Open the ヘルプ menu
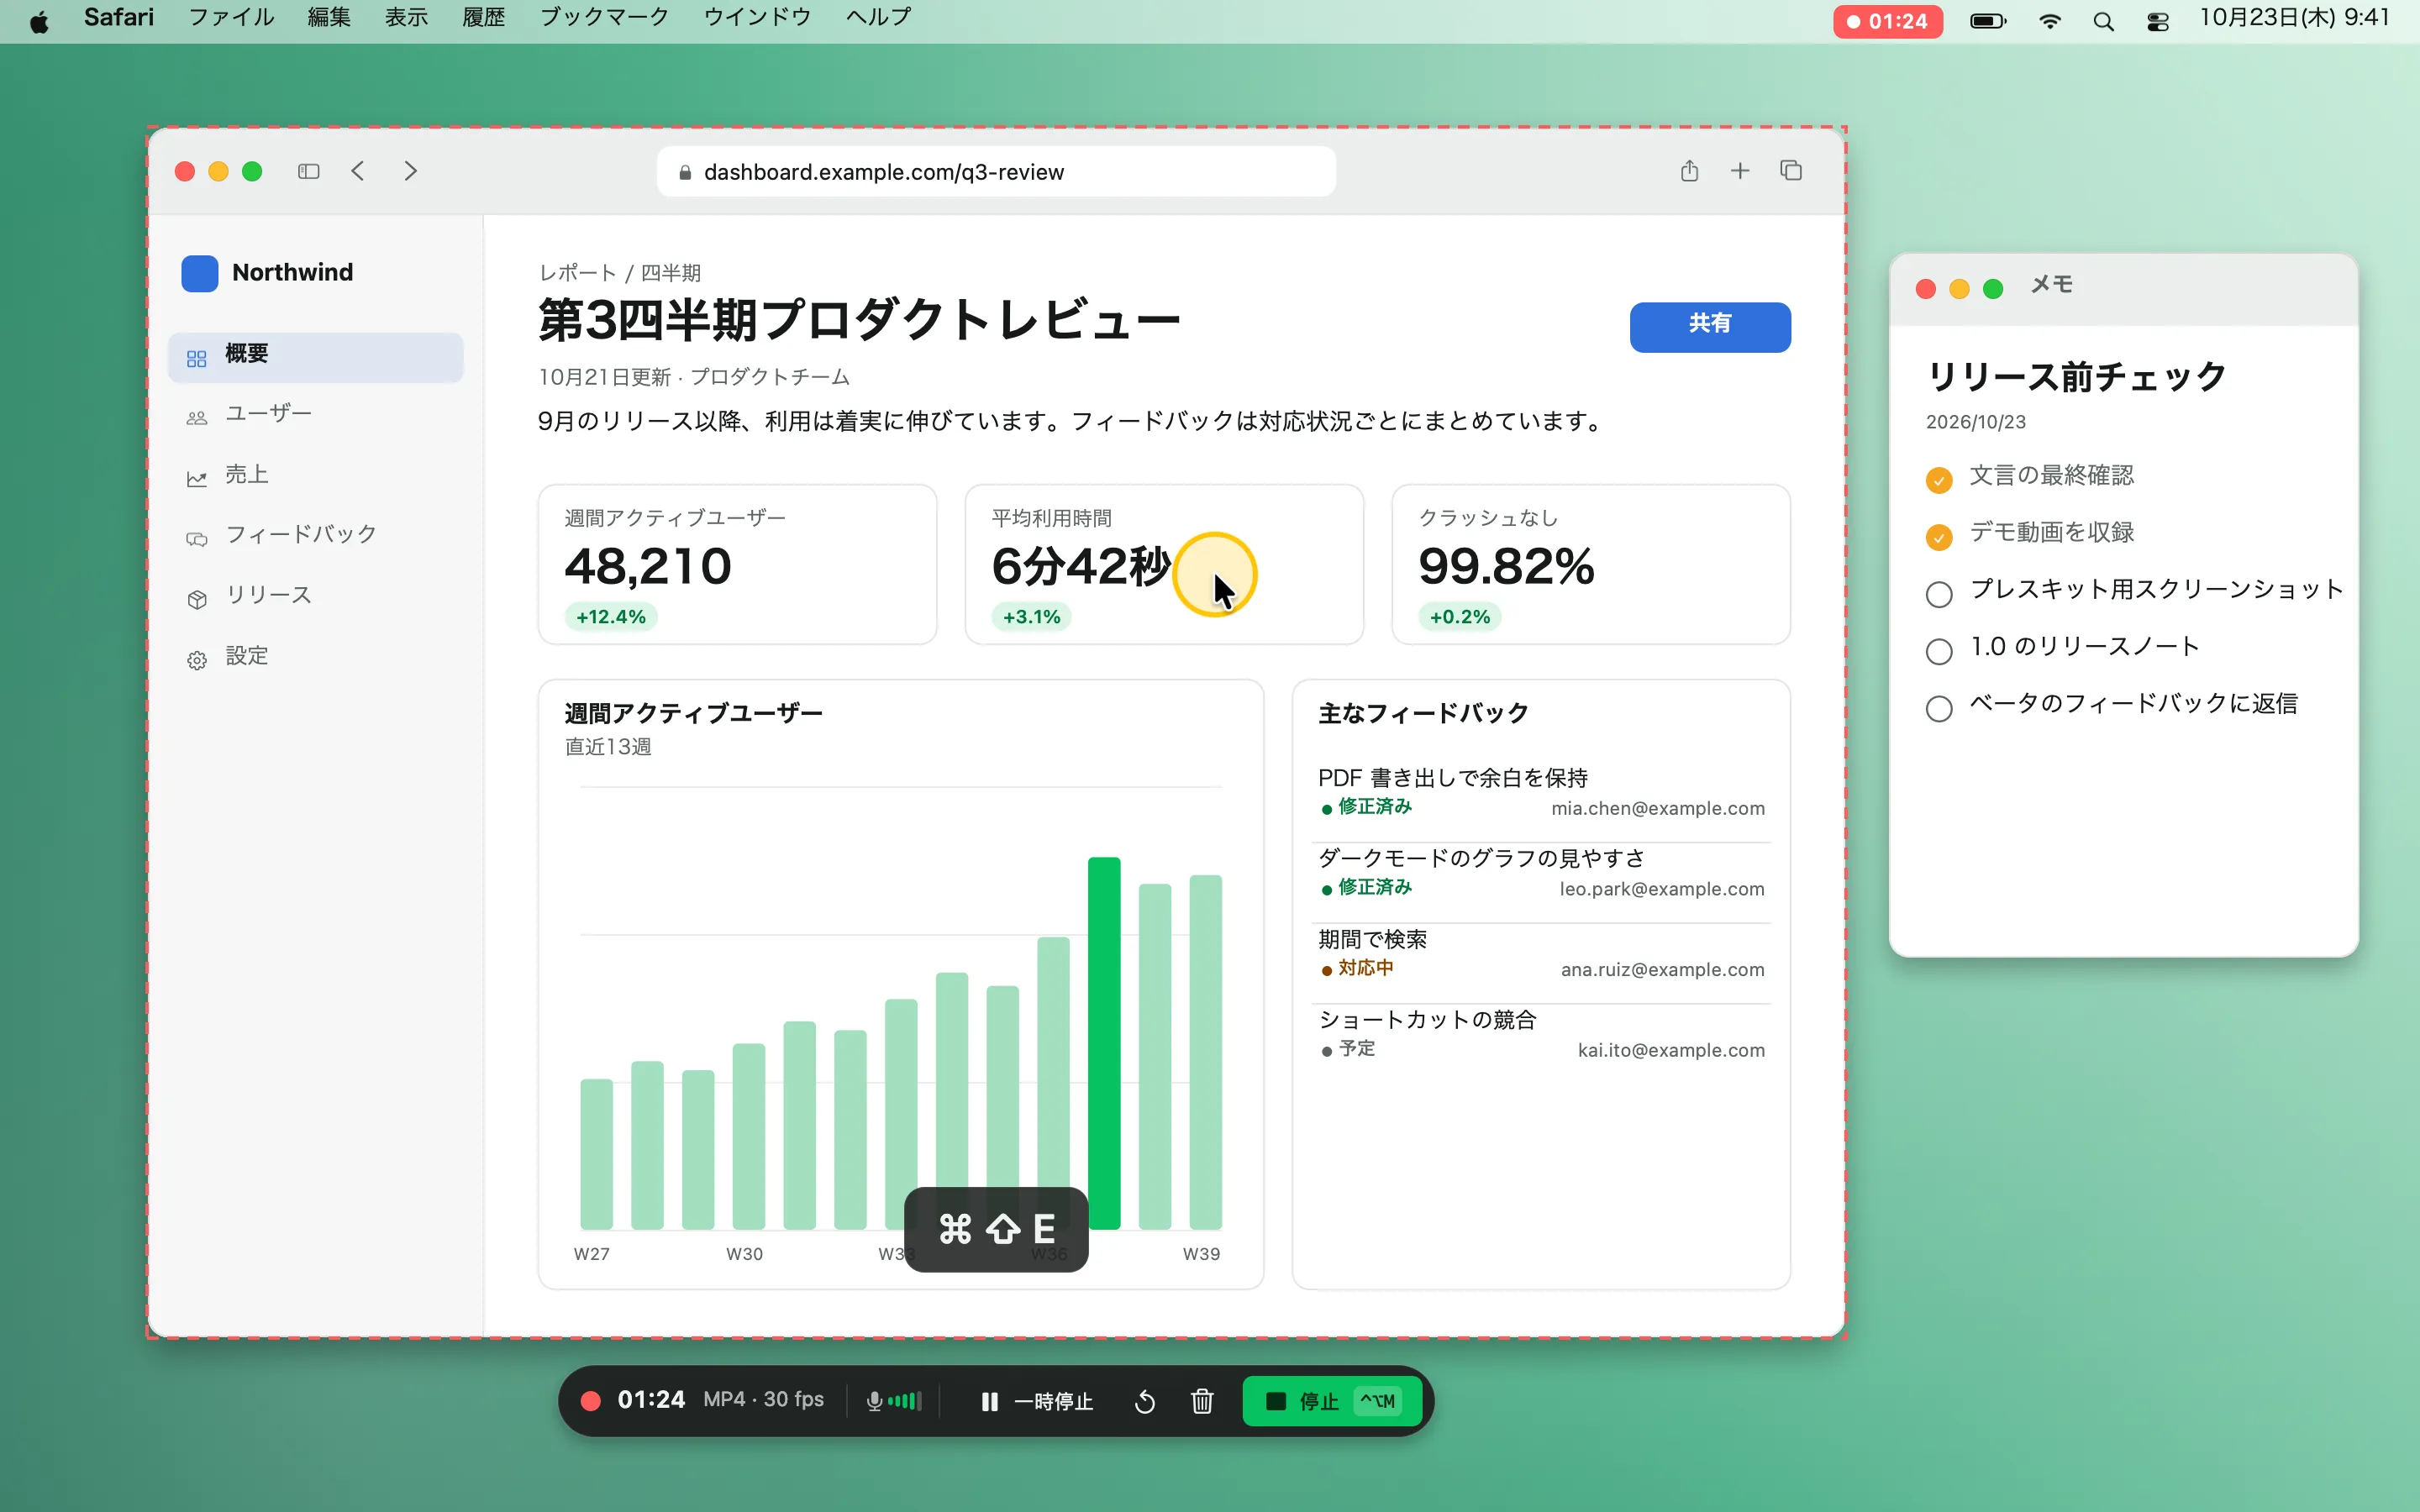 tap(878, 18)
